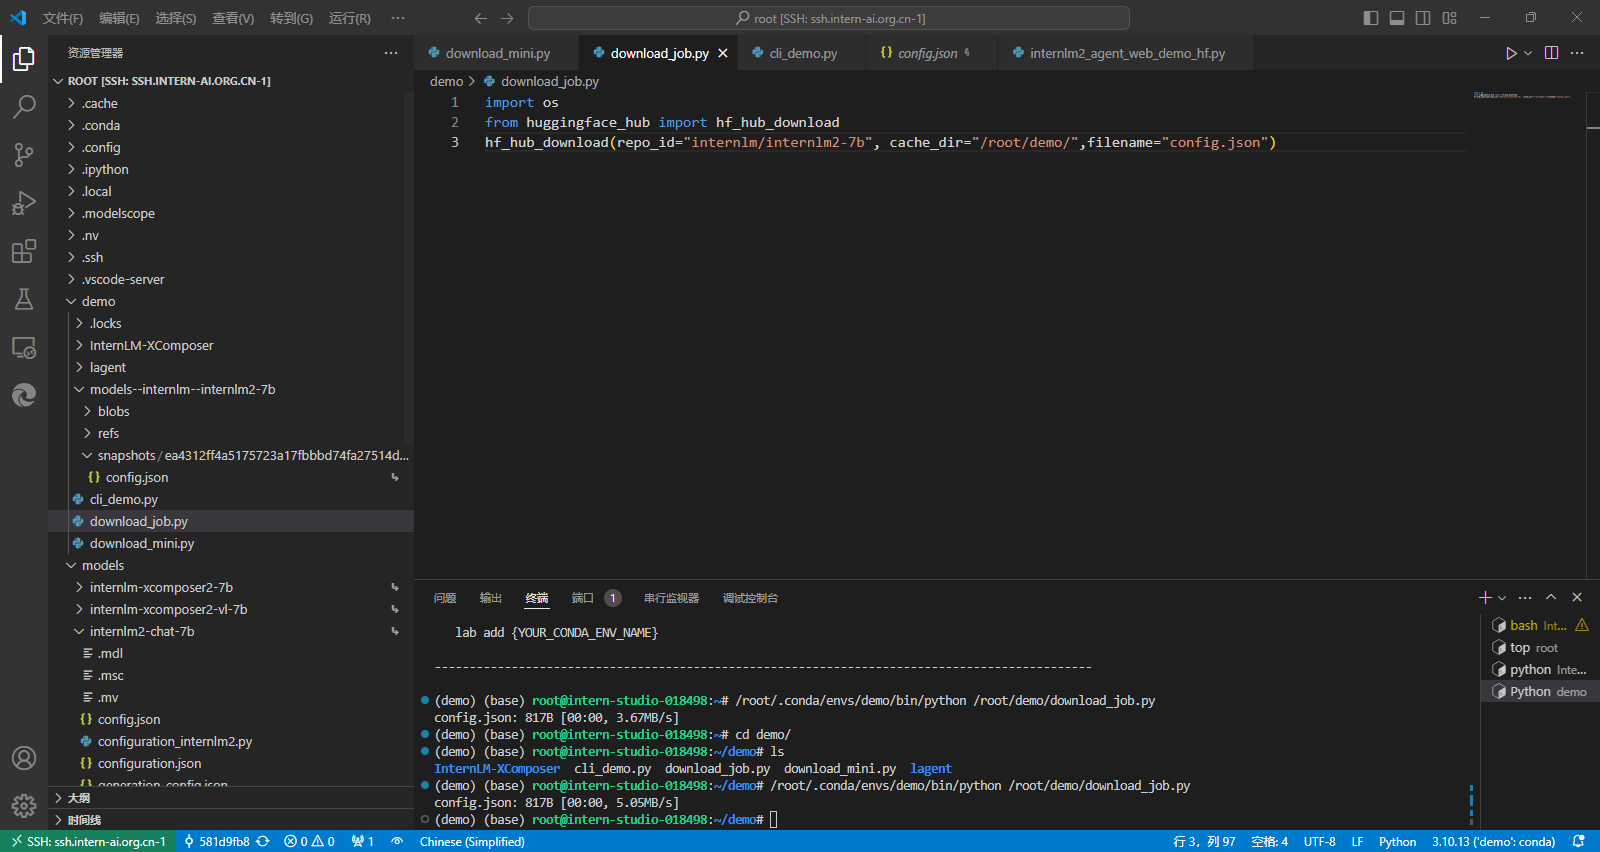Open the Extensions view
The width and height of the screenshot is (1600, 852).
point(24,251)
